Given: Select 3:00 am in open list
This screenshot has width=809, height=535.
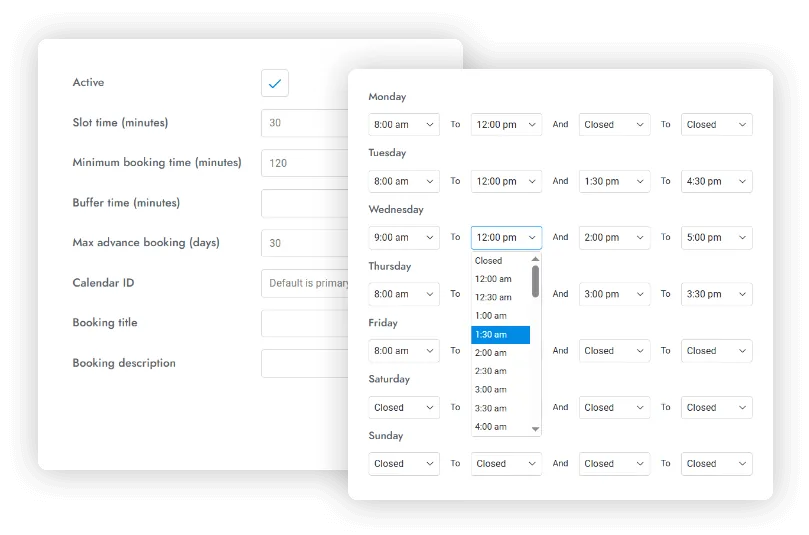Looking at the screenshot, I should coord(500,390).
